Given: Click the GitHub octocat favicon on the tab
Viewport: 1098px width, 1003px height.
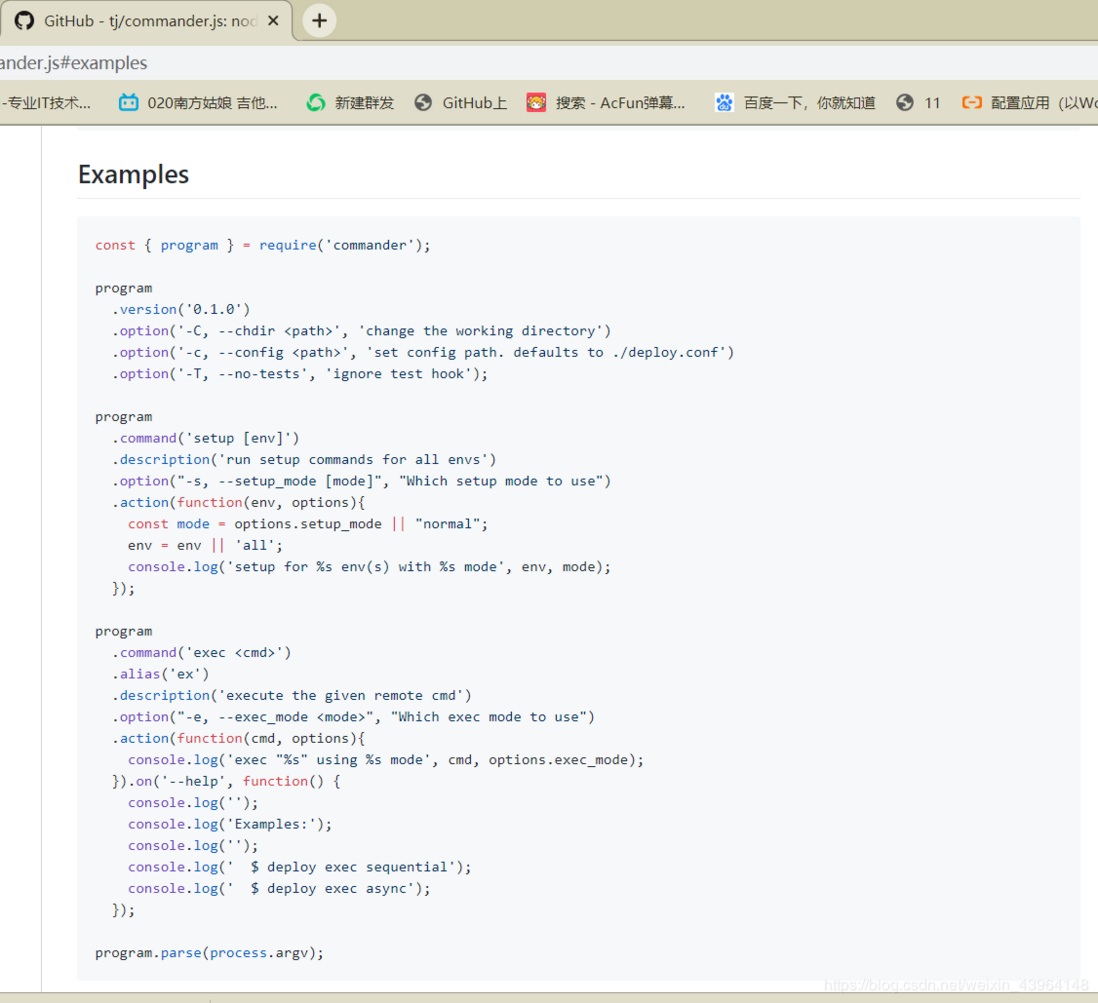Looking at the screenshot, I should click(x=25, y=21).
